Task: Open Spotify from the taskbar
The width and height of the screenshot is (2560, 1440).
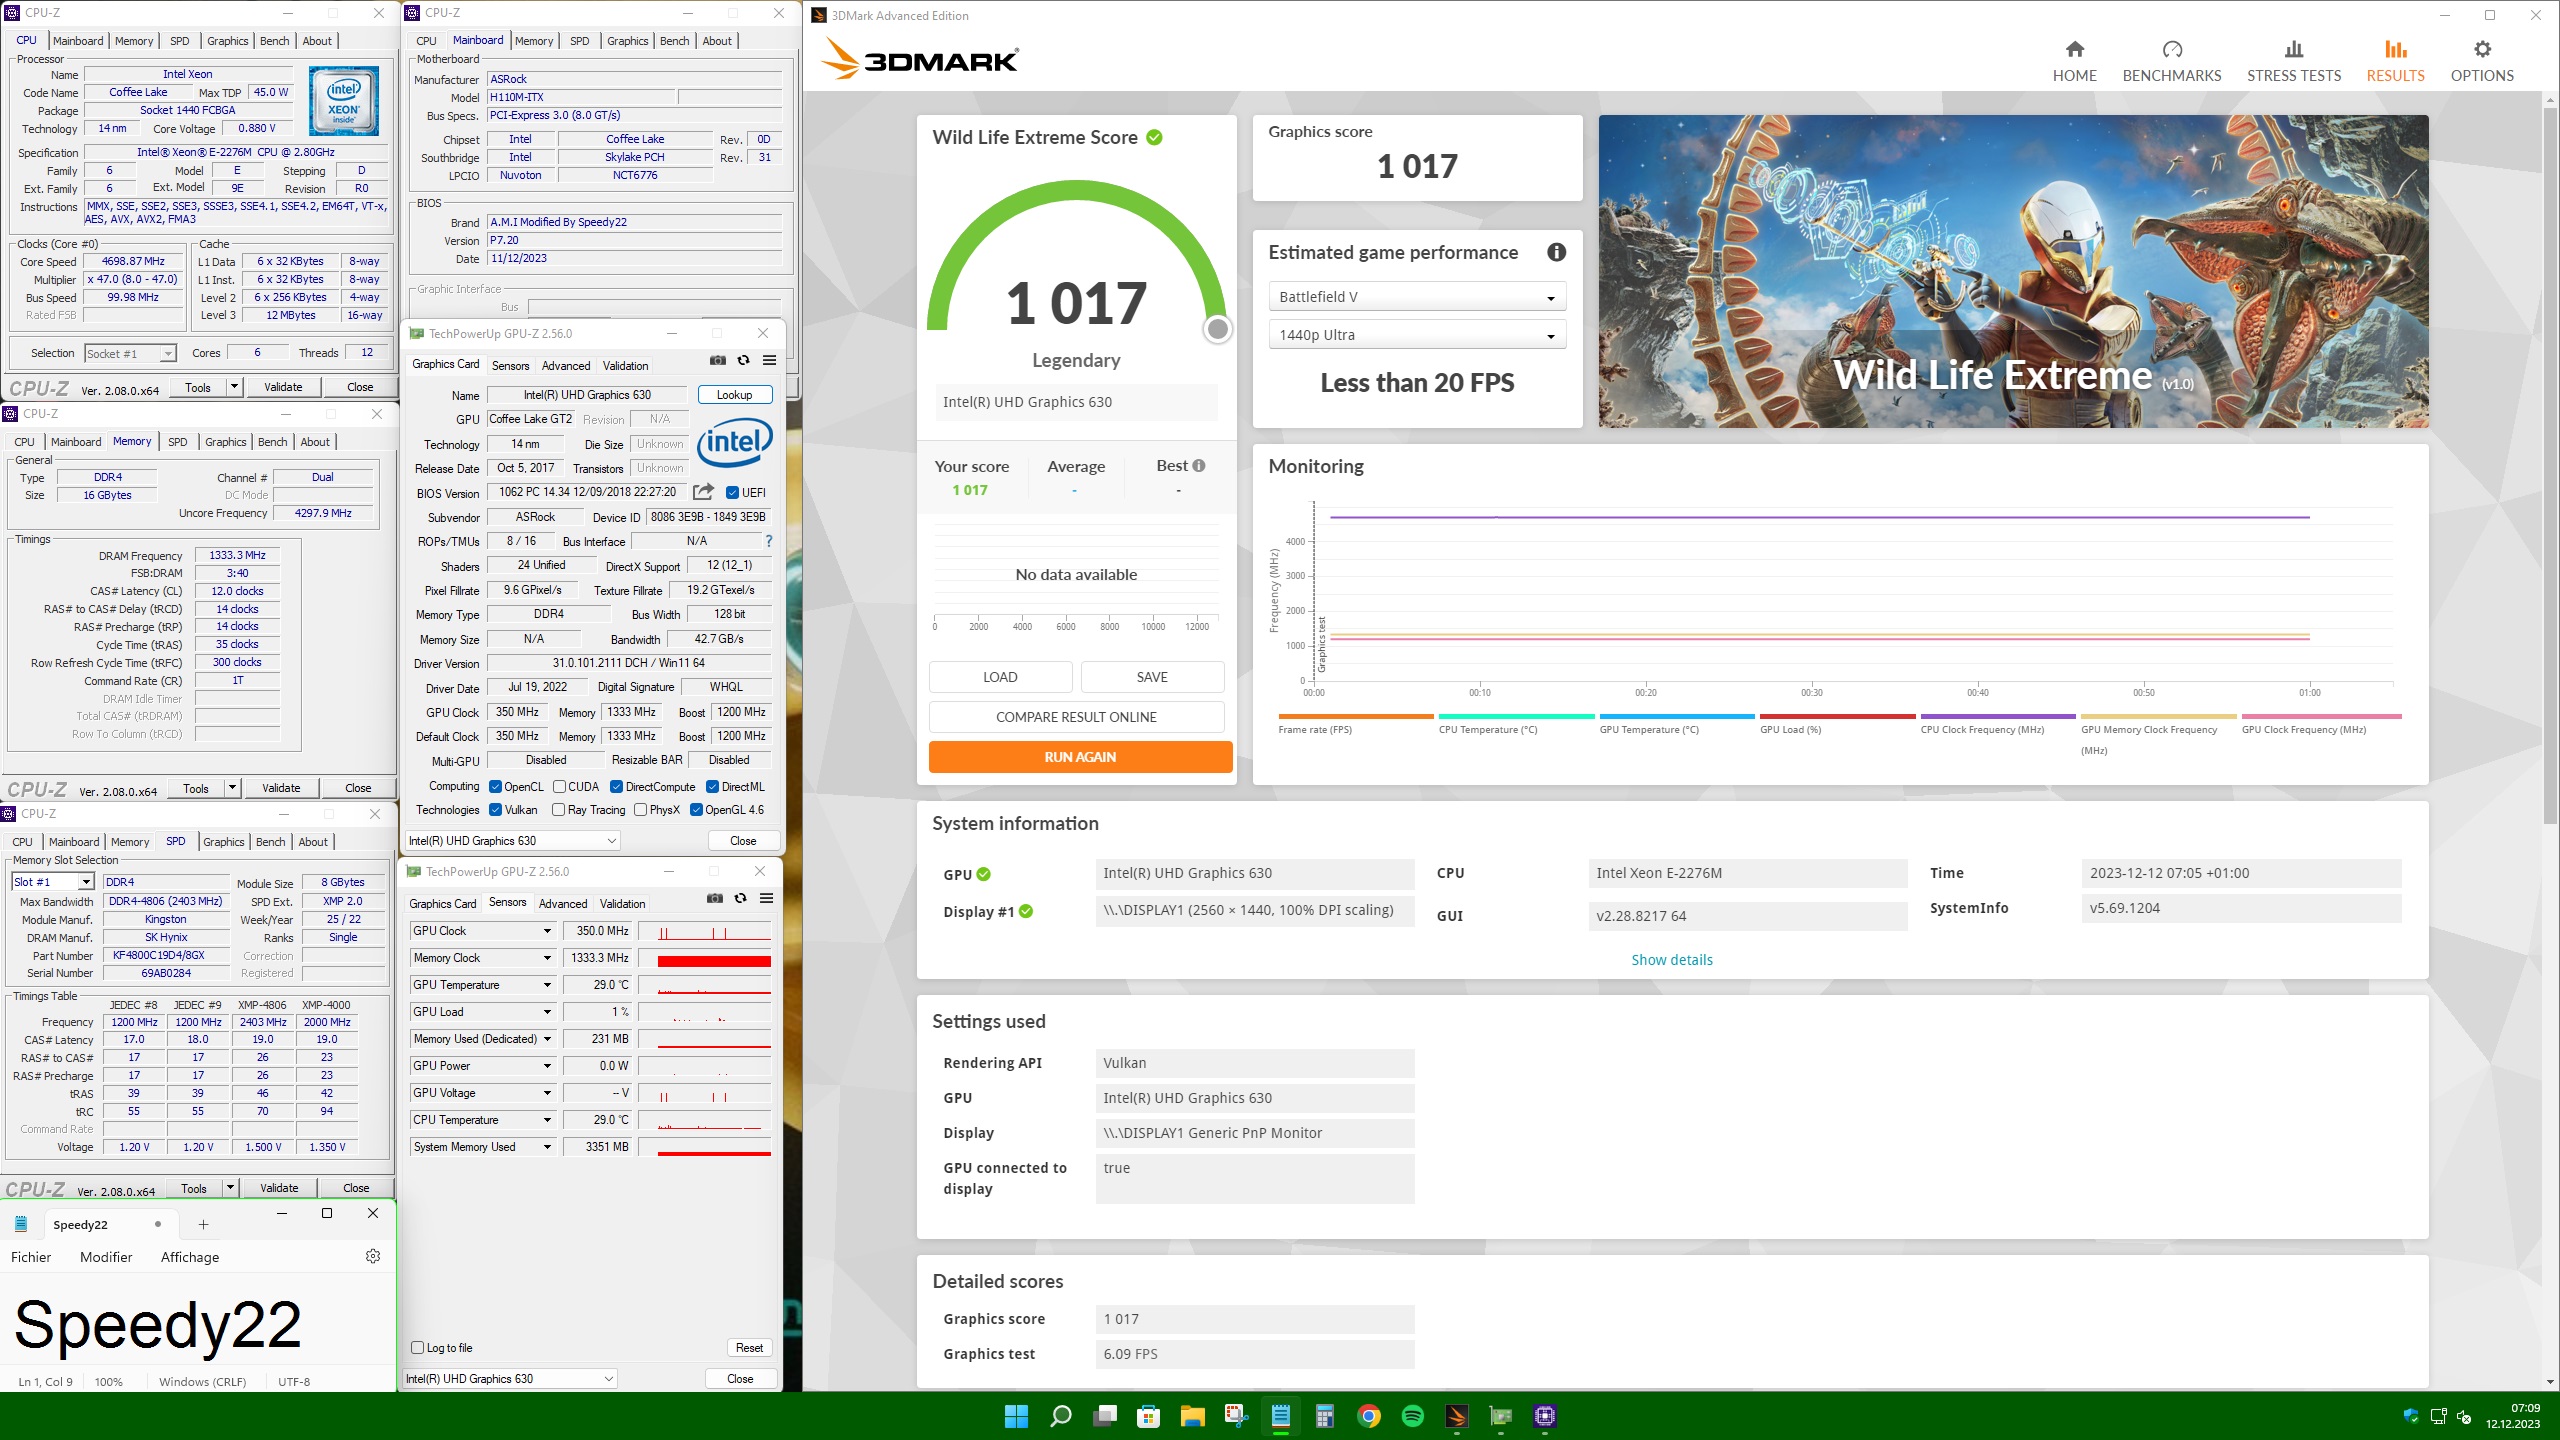Action: pos(1413,1415)
